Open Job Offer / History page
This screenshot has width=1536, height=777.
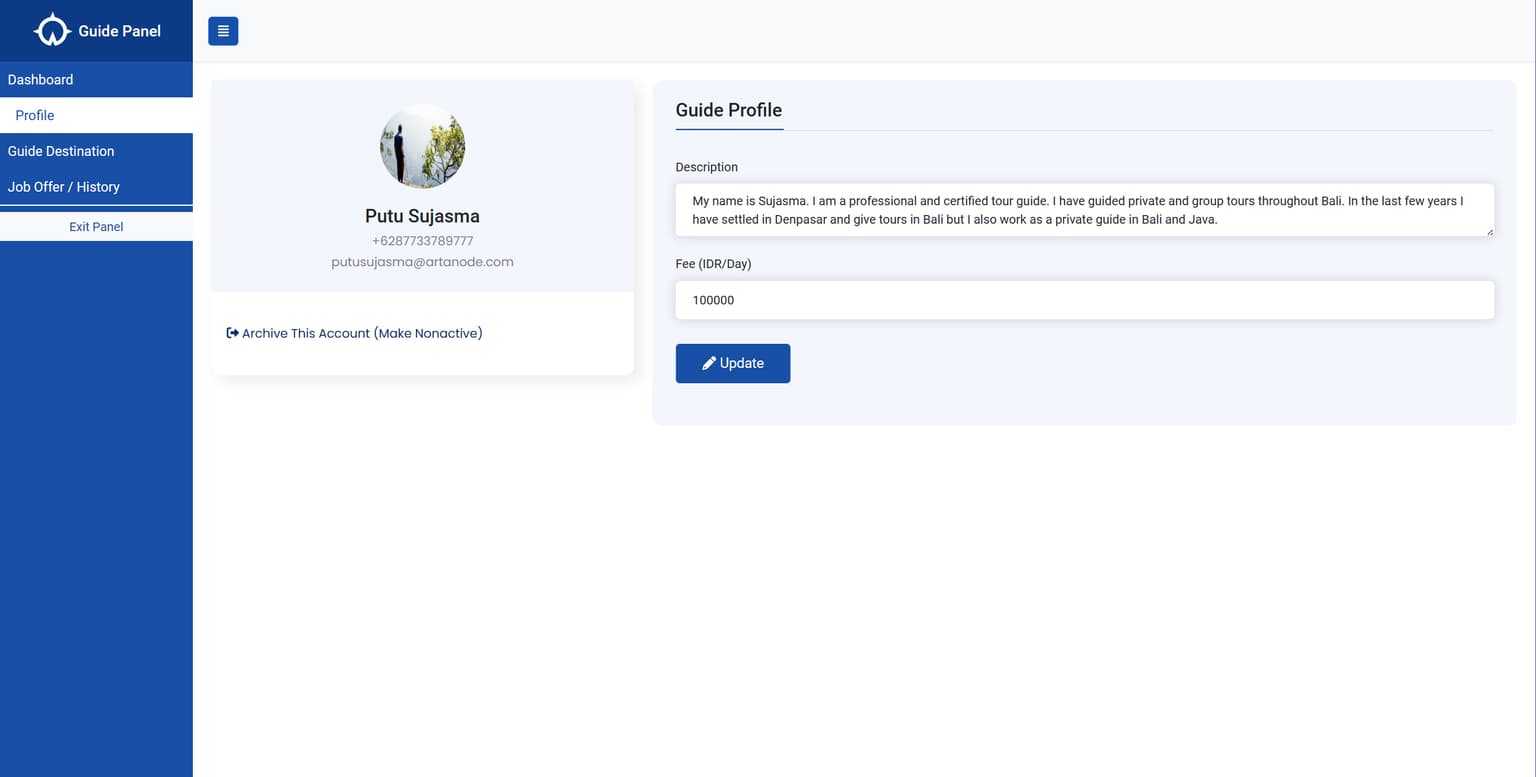pos(63,187)
